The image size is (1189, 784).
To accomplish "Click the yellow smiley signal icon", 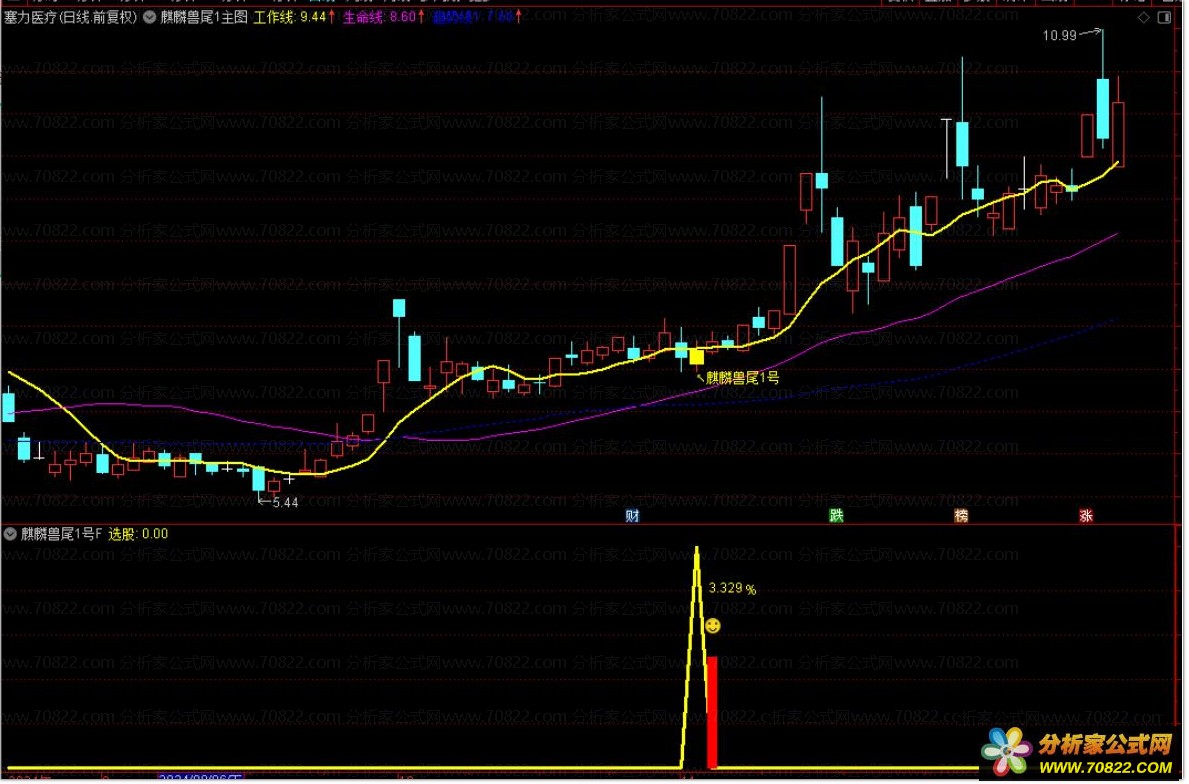I will (714, 628).
